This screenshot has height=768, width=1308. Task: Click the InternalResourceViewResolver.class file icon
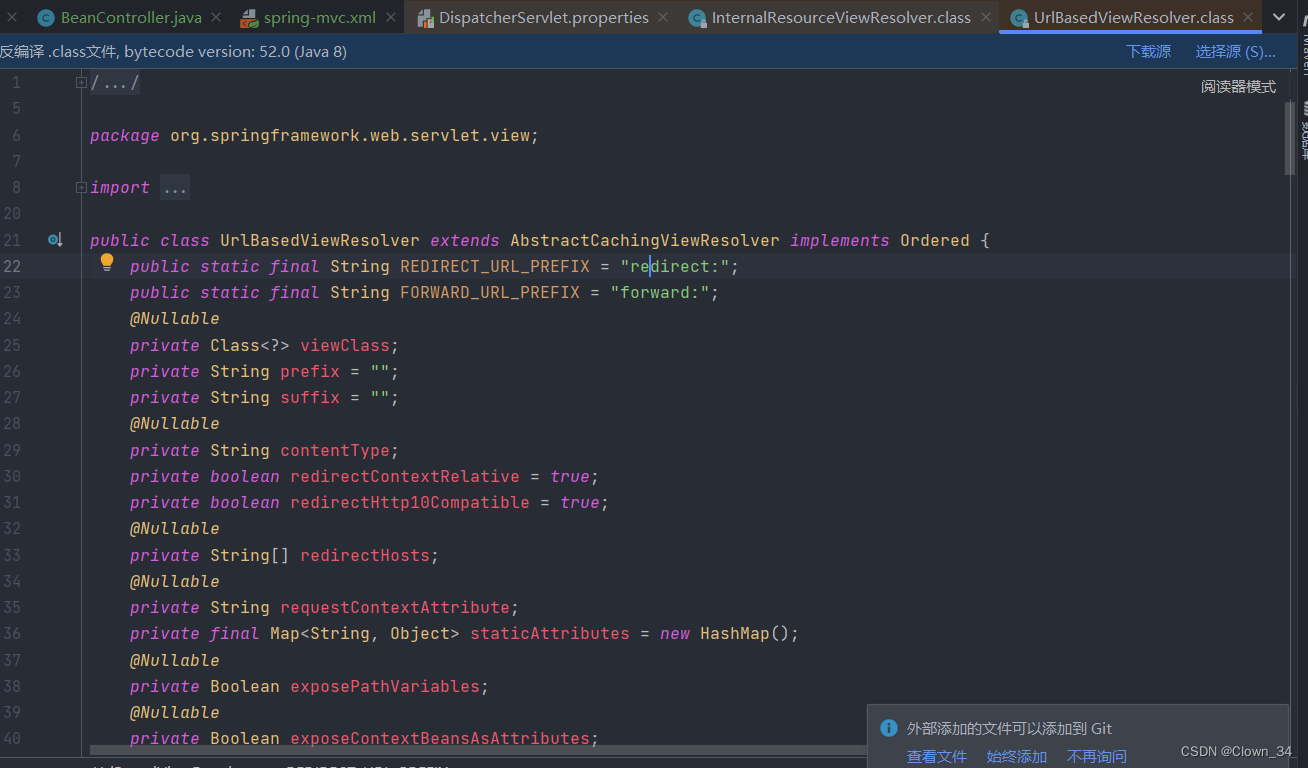(697, 18)
